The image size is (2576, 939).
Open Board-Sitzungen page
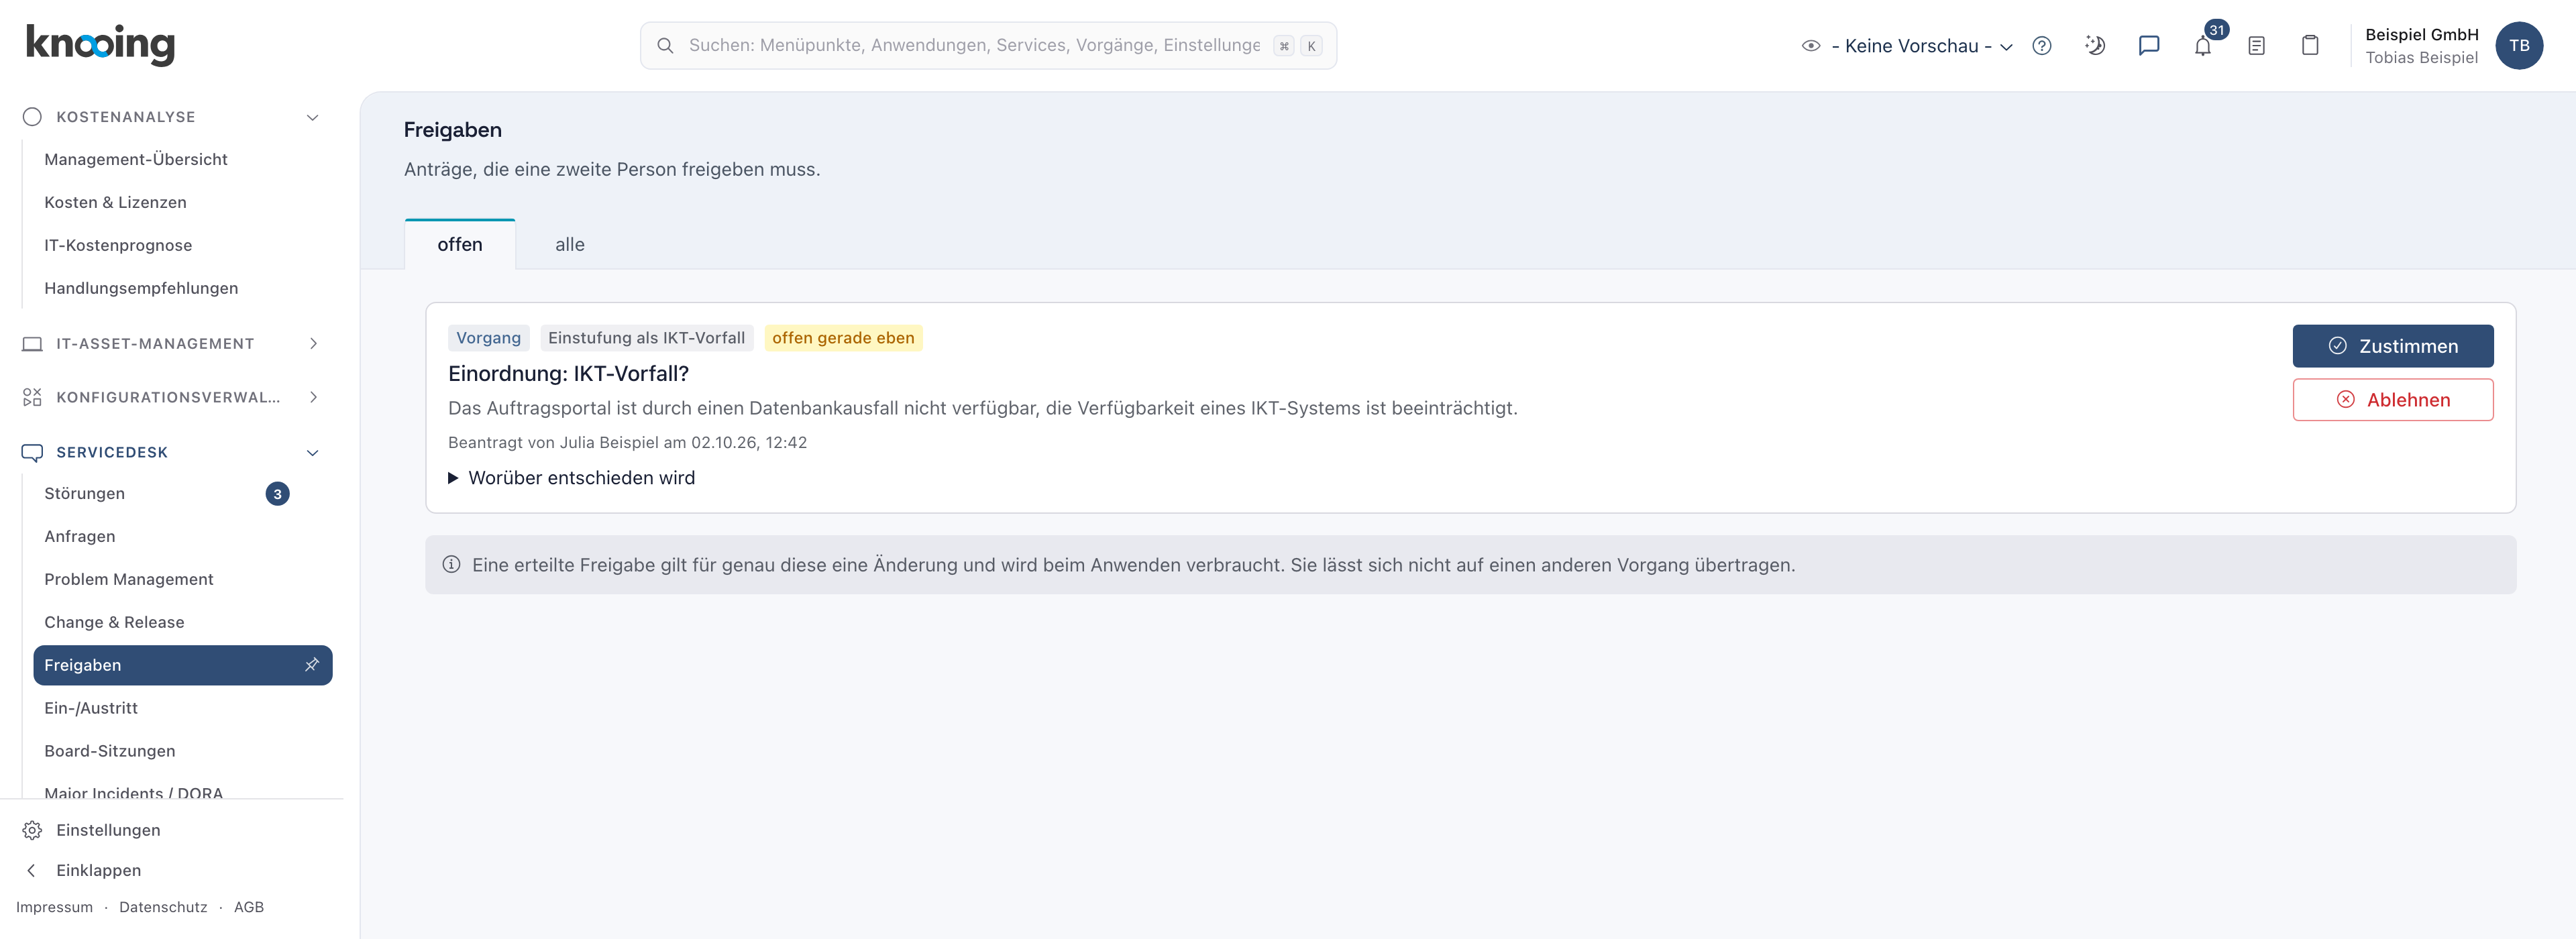(110, 751)
